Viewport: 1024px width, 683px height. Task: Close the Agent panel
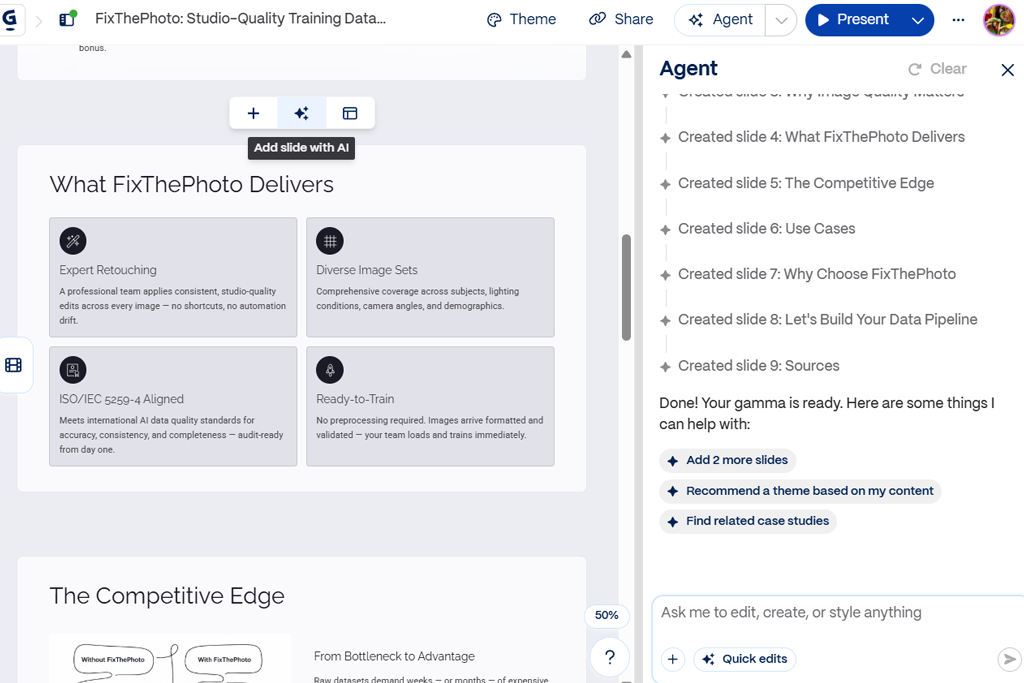click(1008, 70)
